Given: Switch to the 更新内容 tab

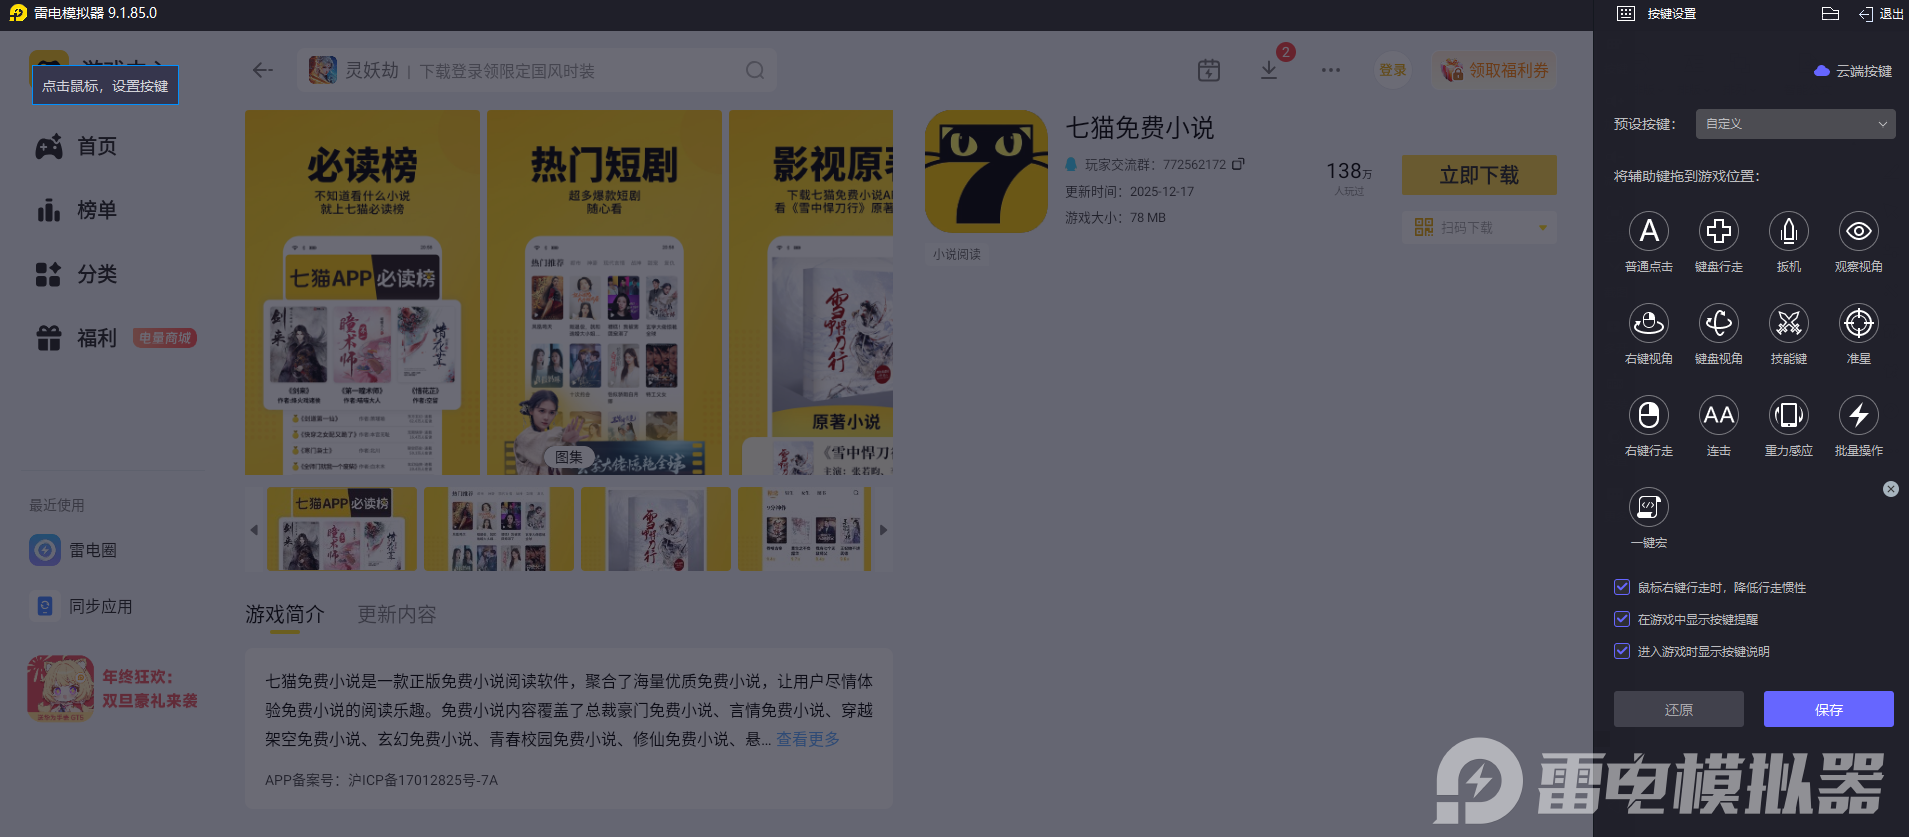Looking at the screenshot, I should tap(397, 614).
